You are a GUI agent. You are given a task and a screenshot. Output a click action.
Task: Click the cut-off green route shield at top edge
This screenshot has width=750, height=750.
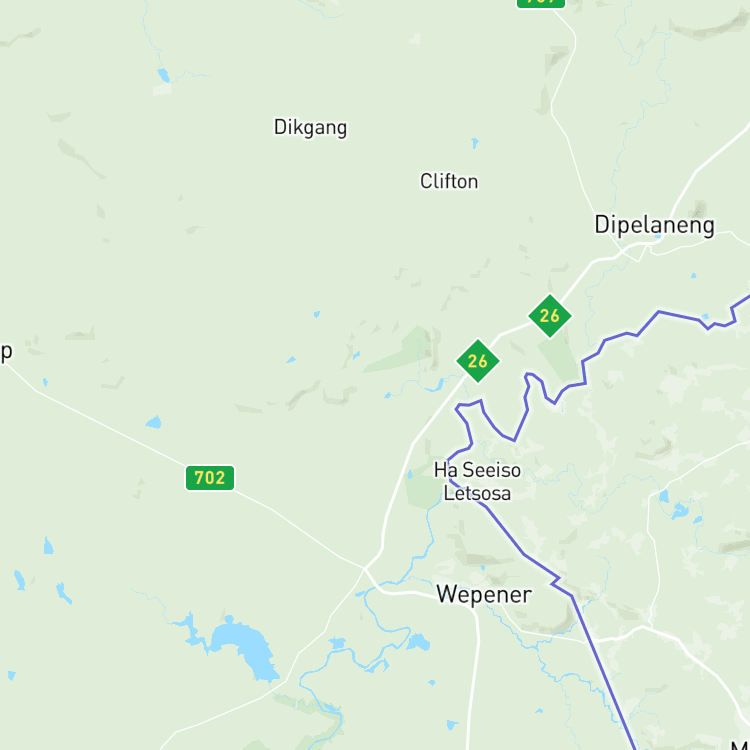pos(541,3)
